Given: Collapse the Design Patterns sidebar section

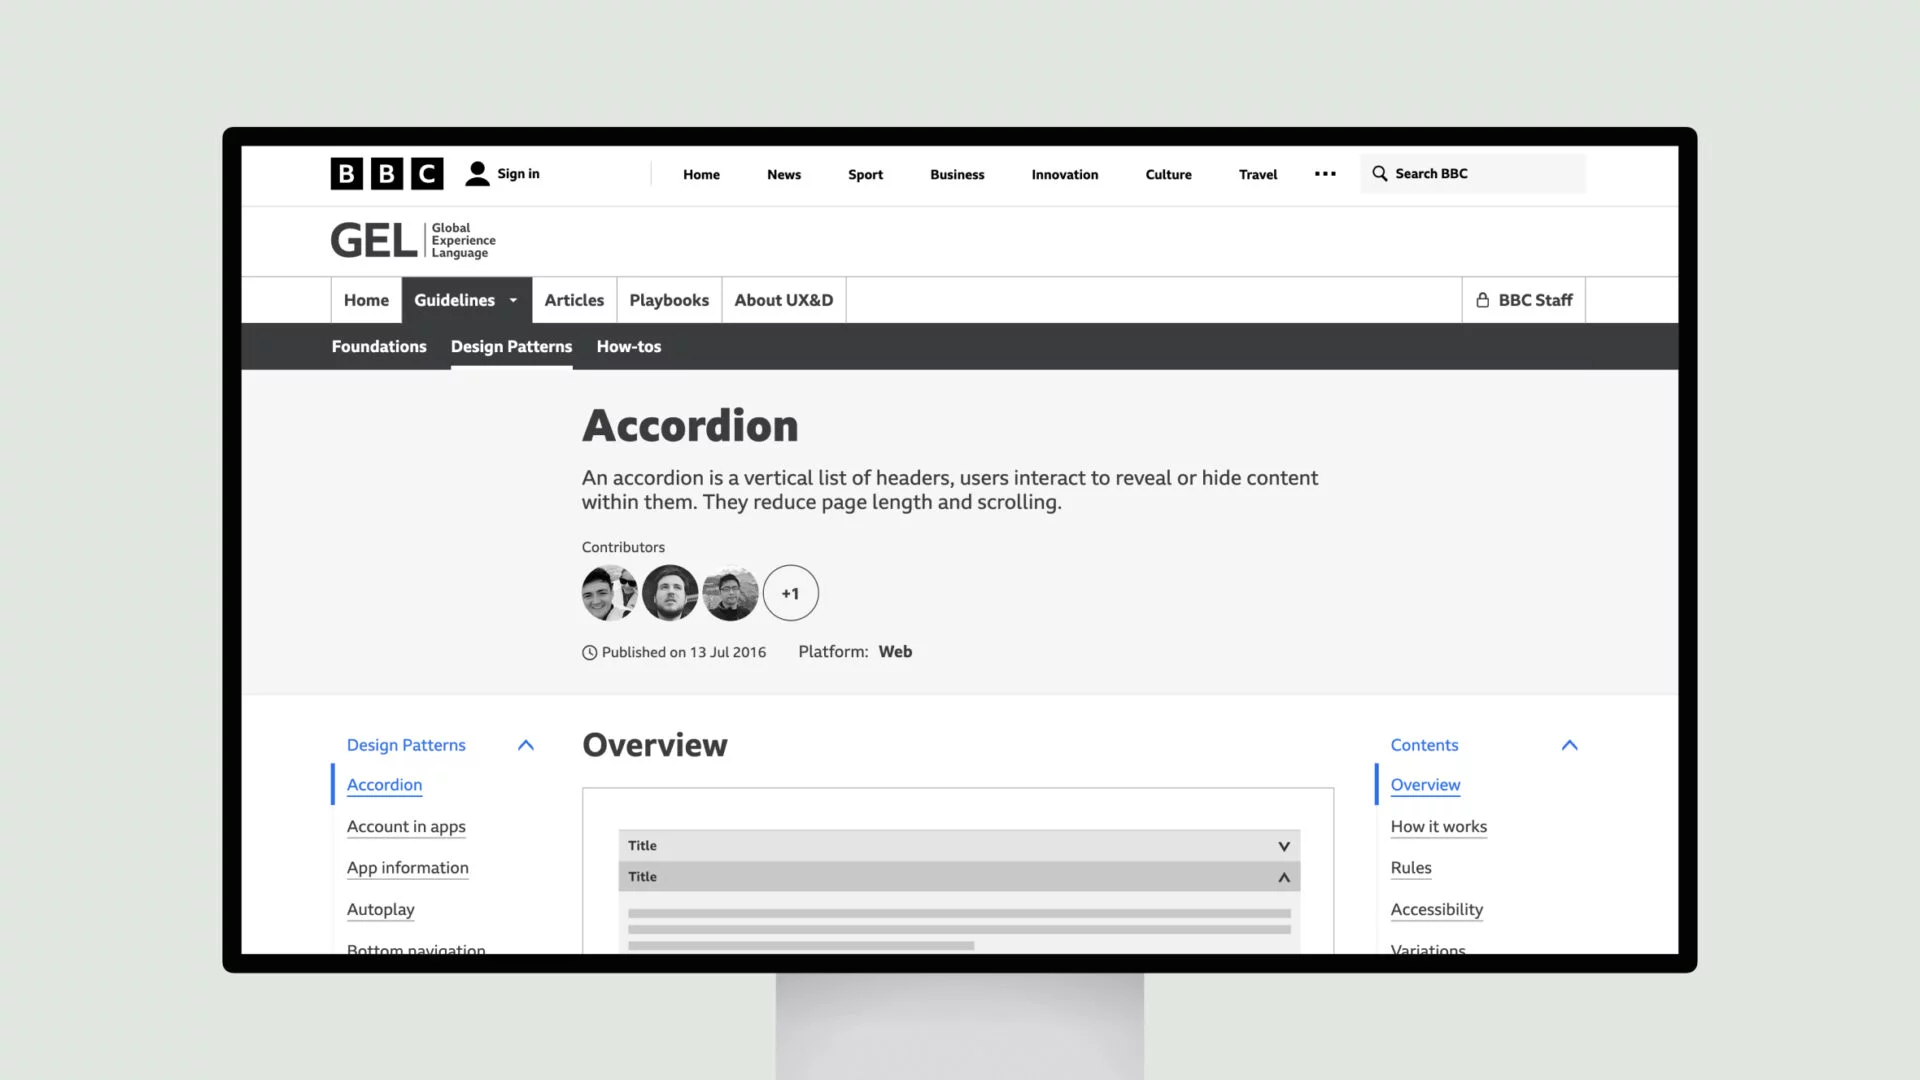Looking at the screenshot, I should coord(525,744).
